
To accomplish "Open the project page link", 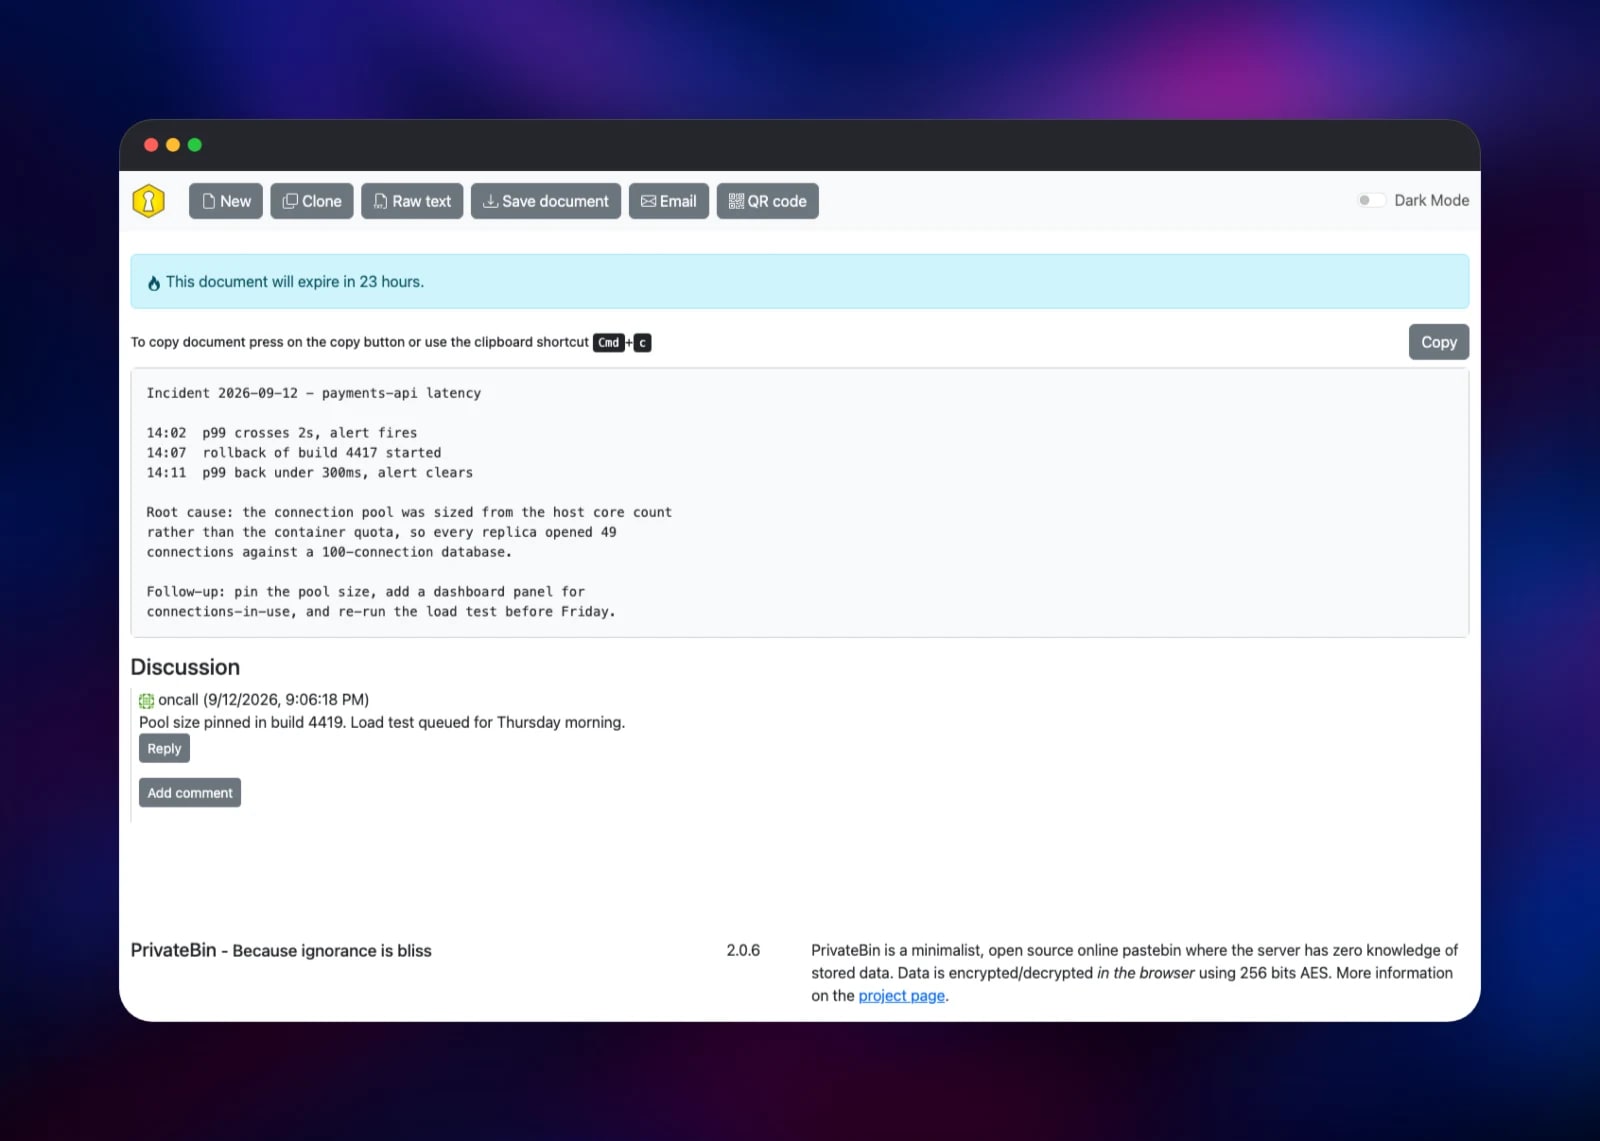I will [902, 996].
